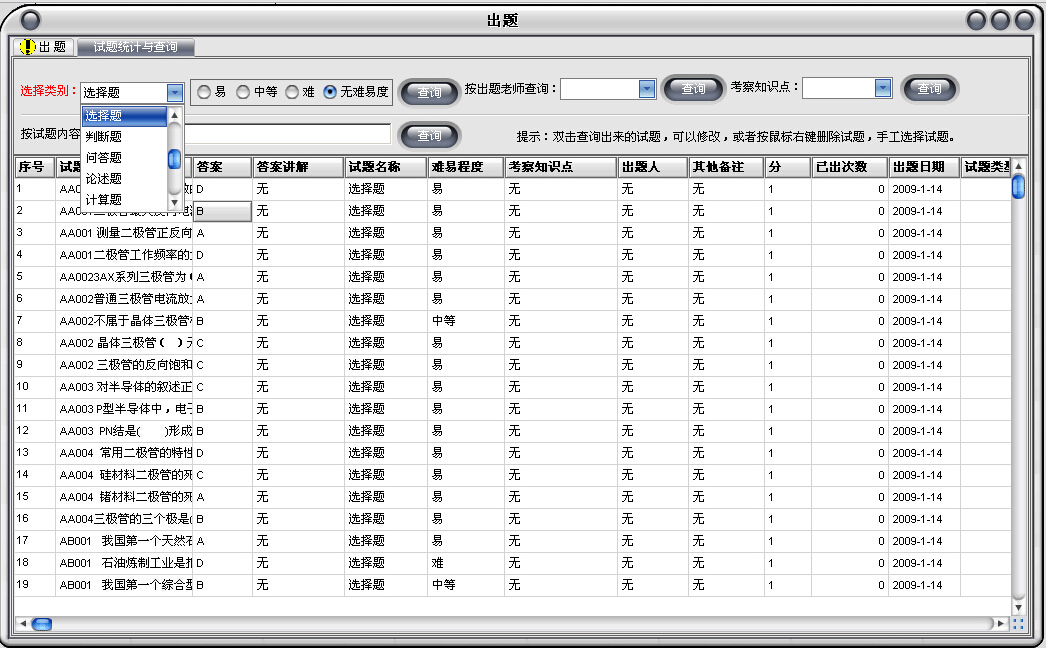
Task: Click the scroll-up arrow inside the category list
Action: coord(174,114)
